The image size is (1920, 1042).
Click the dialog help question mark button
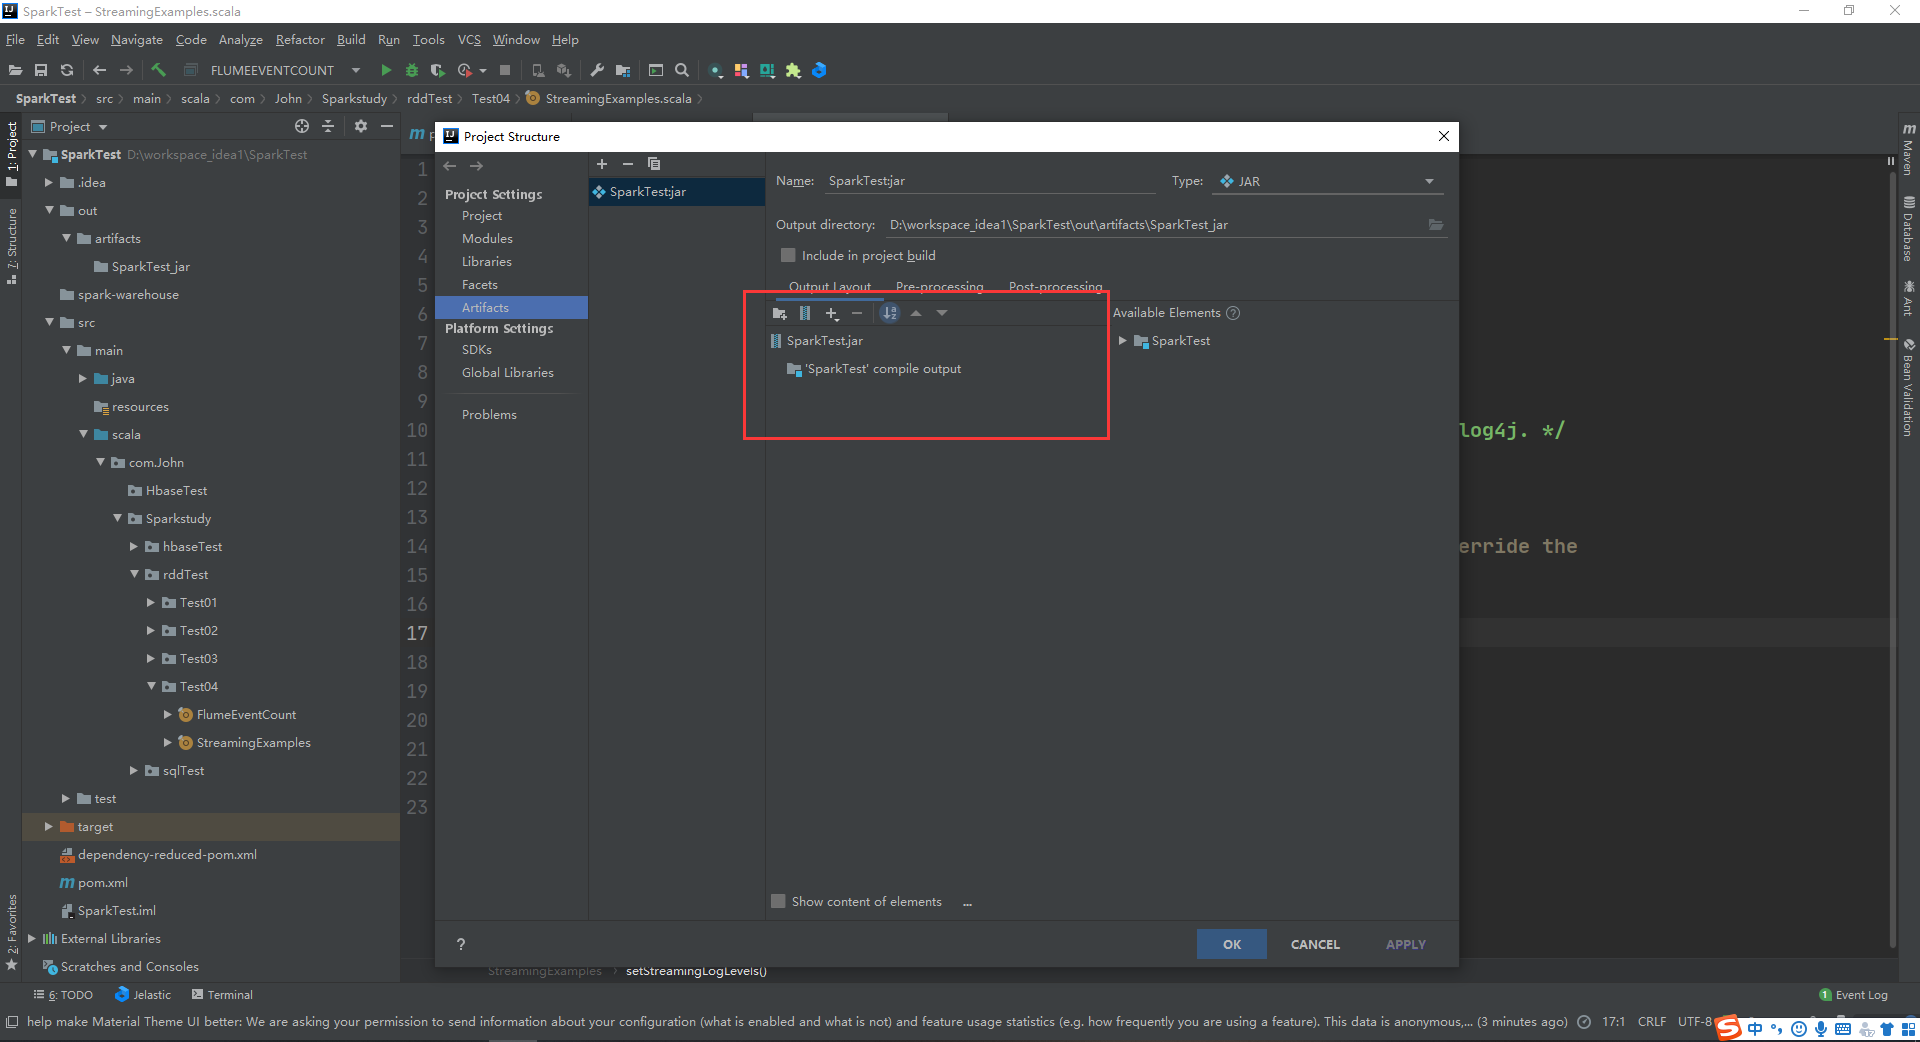click(461, 944)
